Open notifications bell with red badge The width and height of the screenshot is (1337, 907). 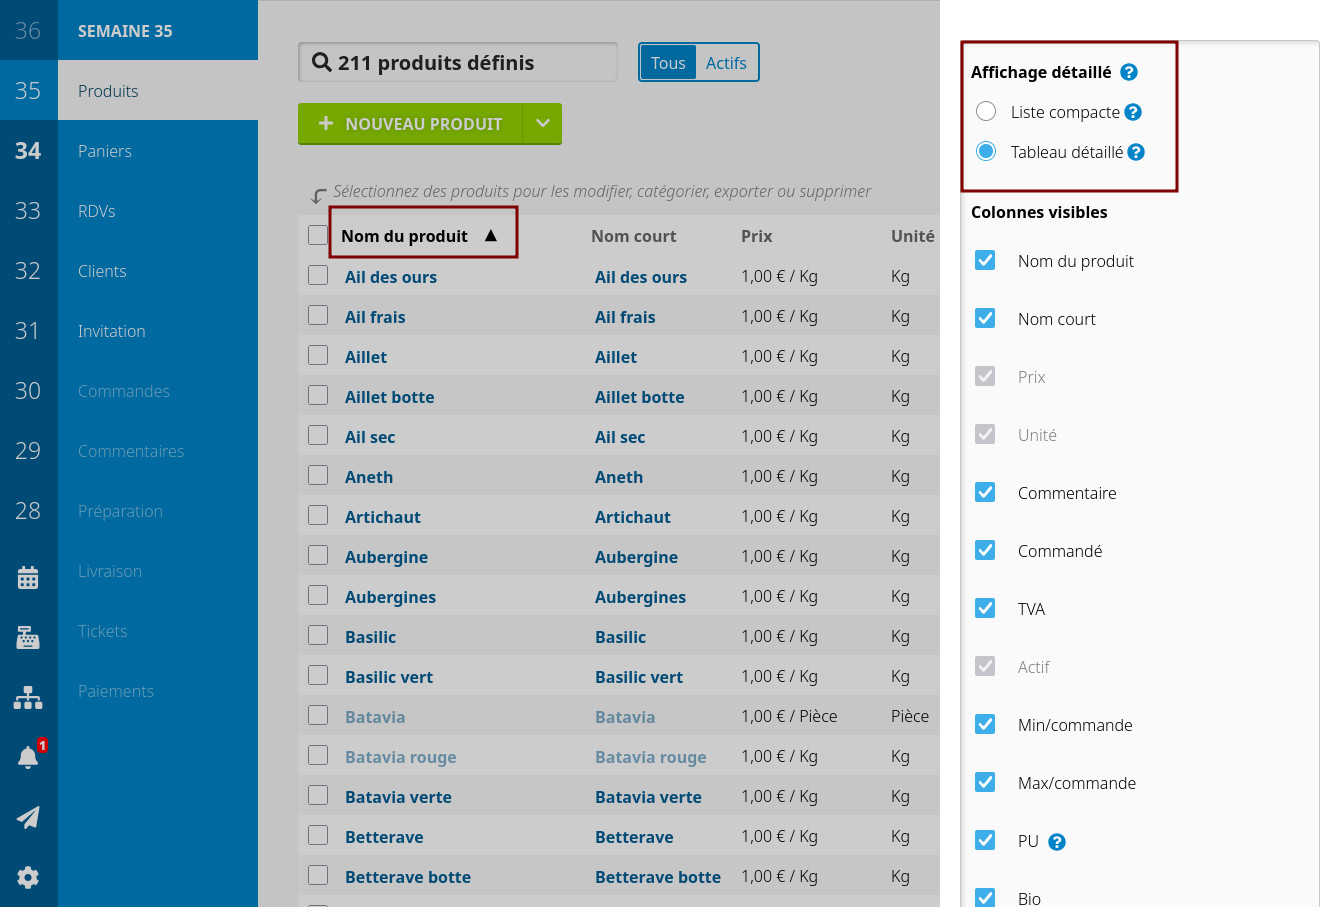pyautogui.click(x=28, y=757)
